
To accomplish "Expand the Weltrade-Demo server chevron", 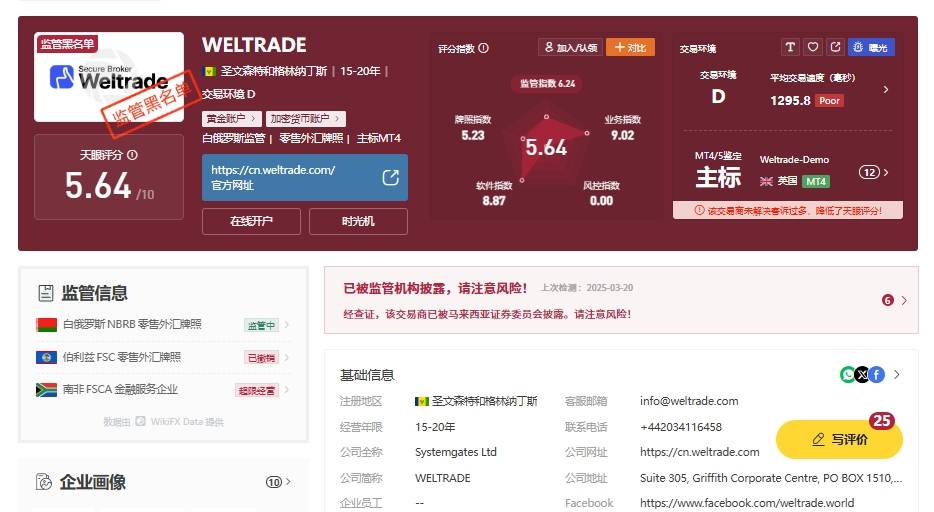I will point(886,173).
